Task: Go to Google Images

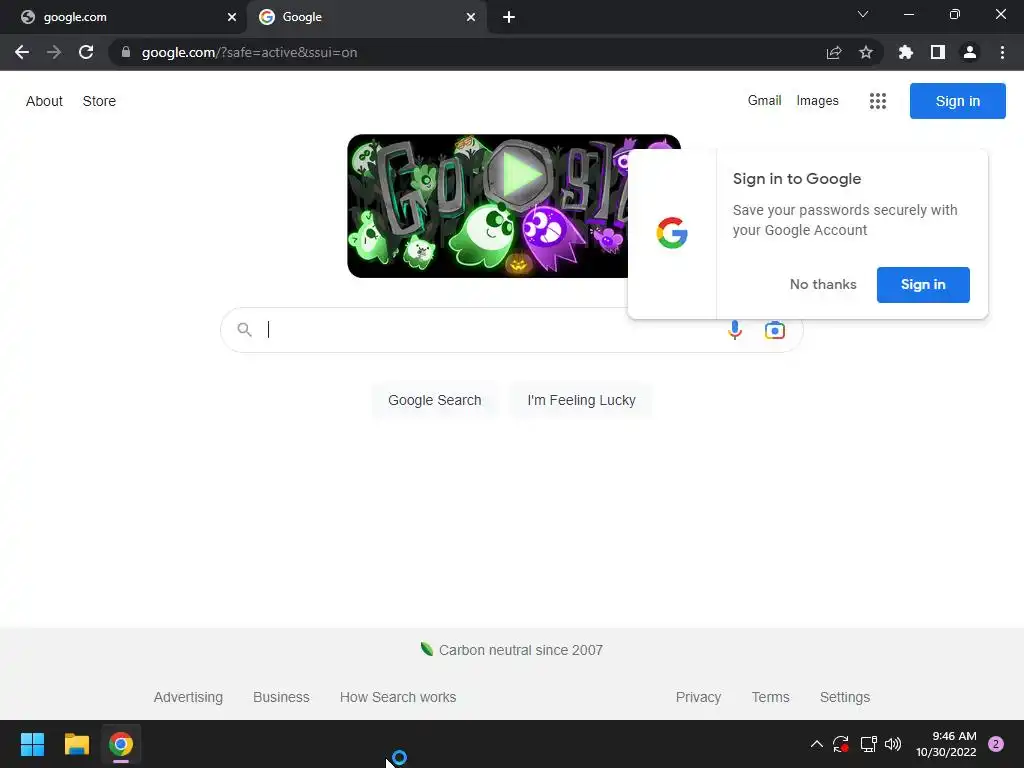Action: point(818,101)
